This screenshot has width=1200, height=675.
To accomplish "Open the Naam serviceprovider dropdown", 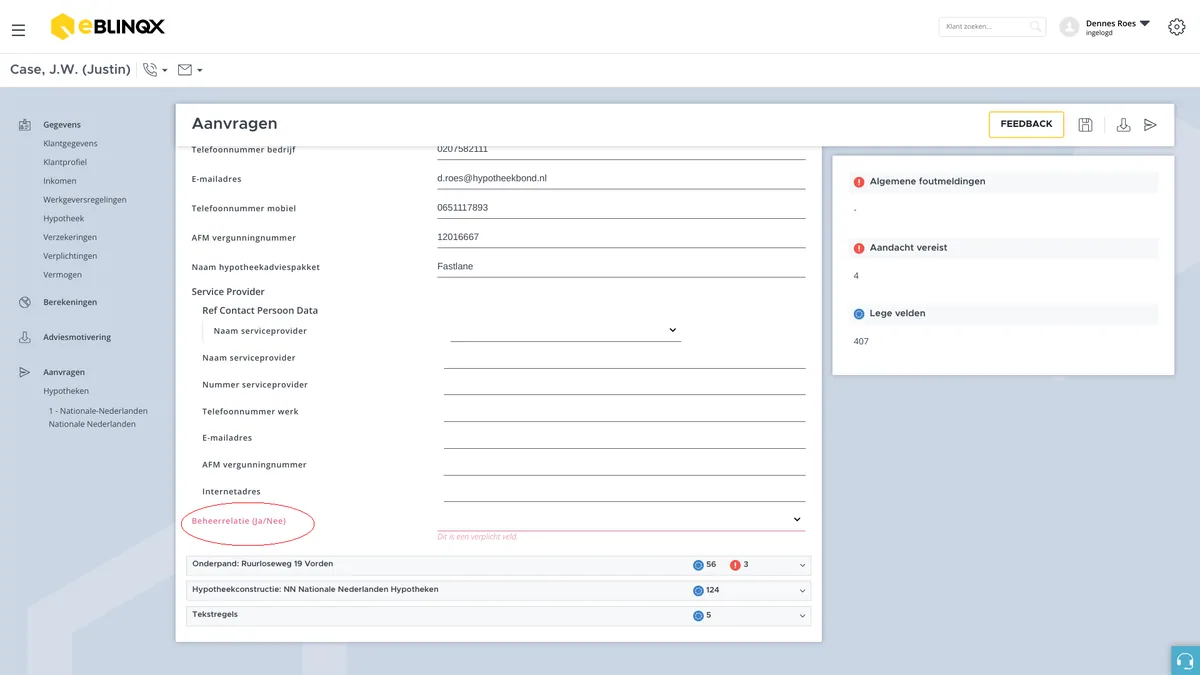I will (x=565, y=330).
